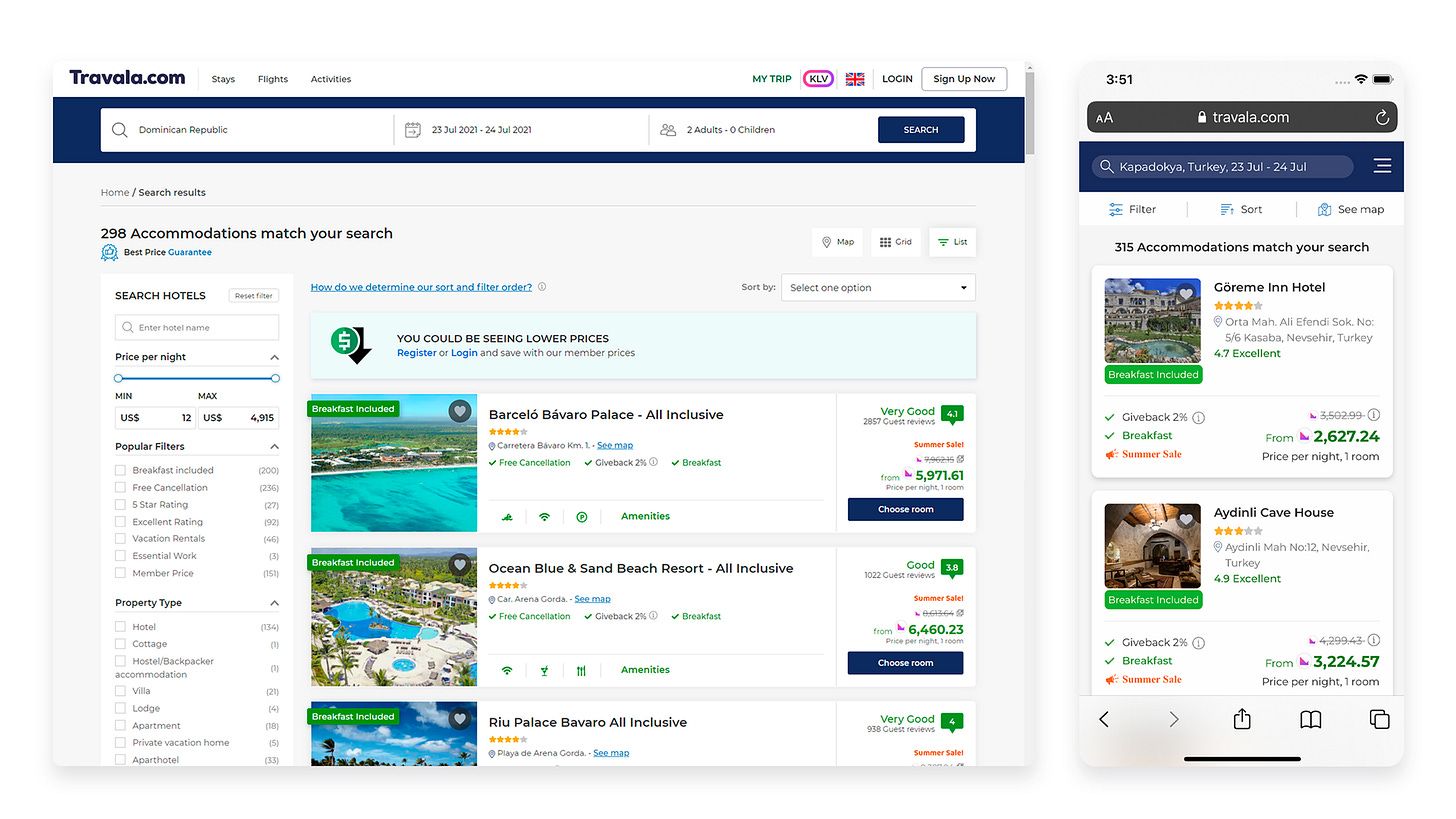Screen dimensions: 1456x819
Task: Click LOGIN in the top bar
Action: point(897,79)
